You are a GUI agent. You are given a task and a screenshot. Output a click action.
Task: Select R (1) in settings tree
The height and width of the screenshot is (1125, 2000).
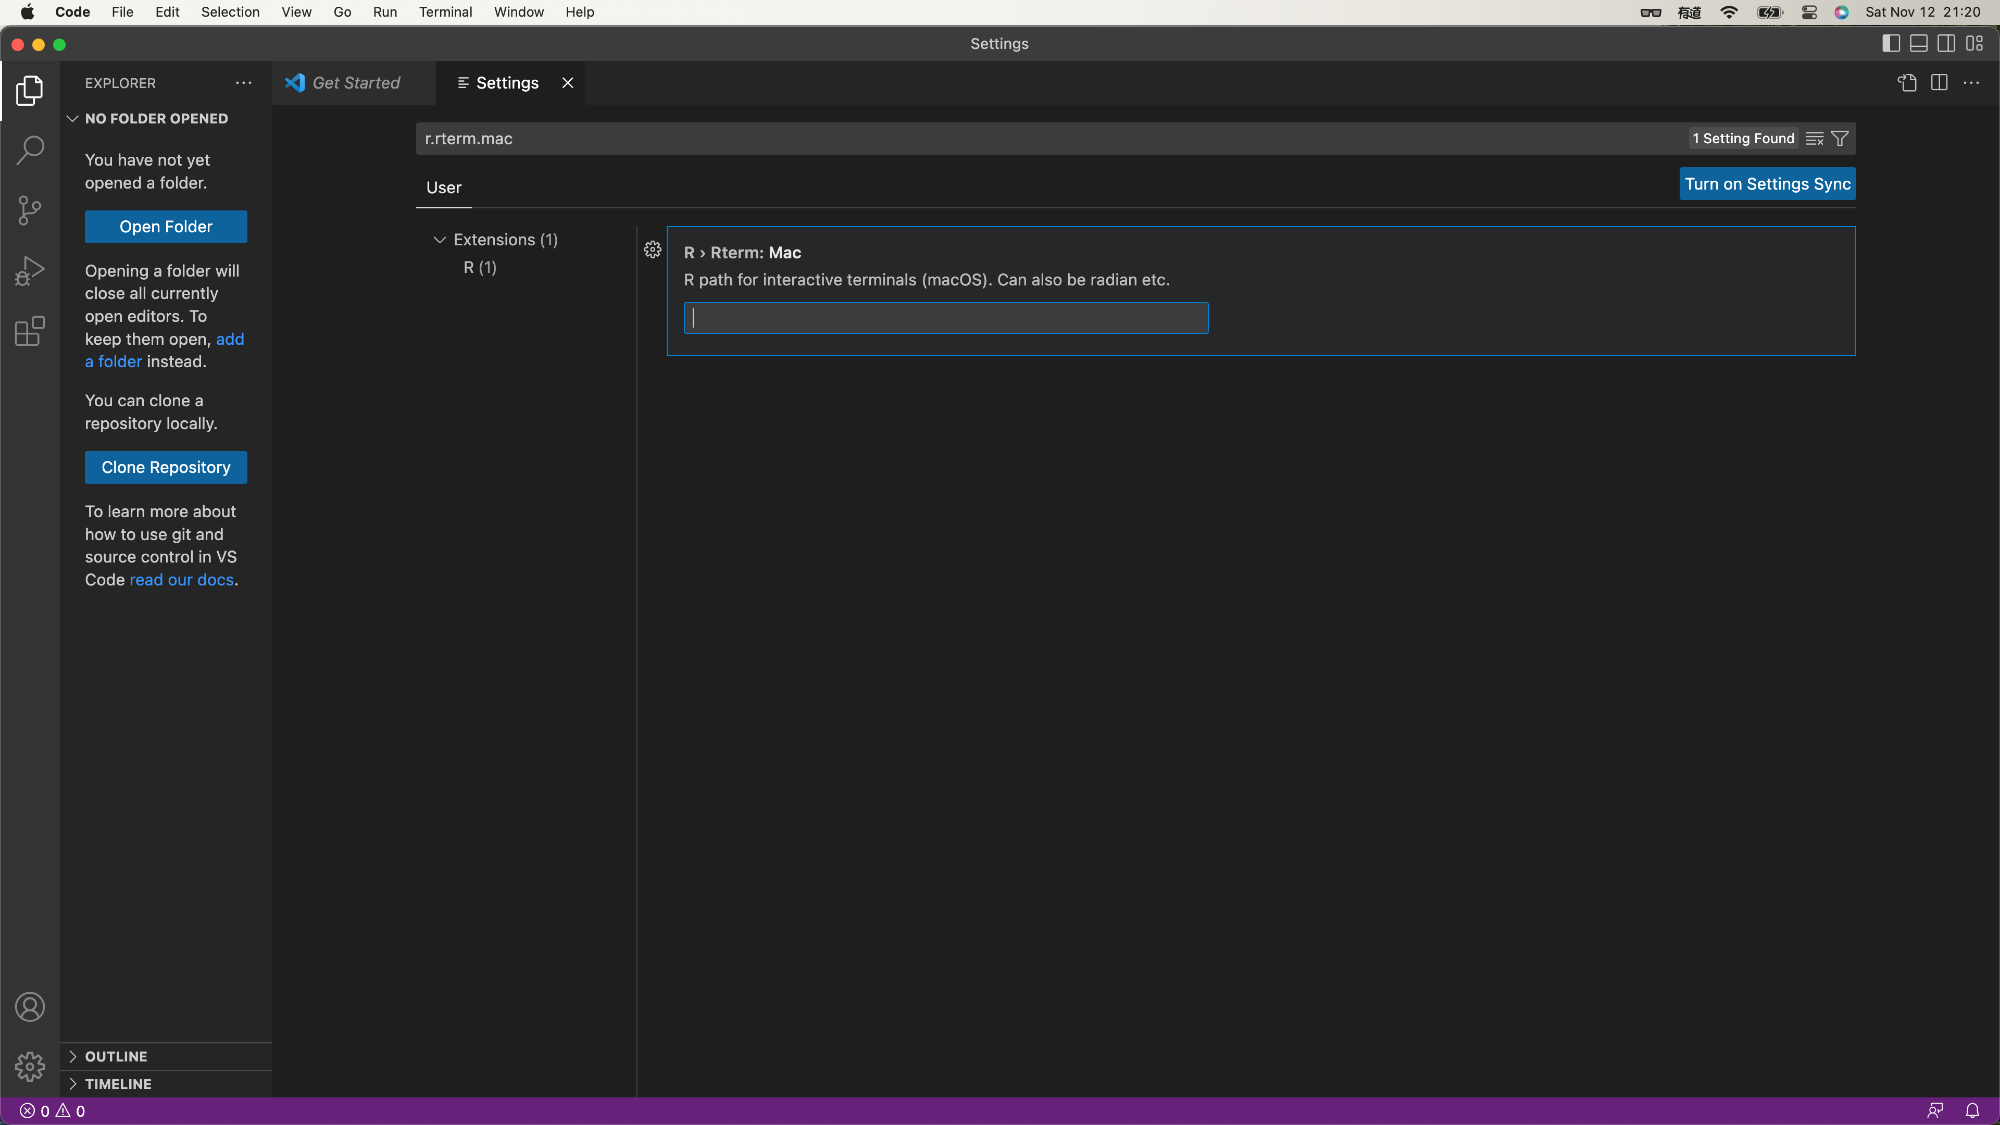pyautogui.click(x=480, y=268)
